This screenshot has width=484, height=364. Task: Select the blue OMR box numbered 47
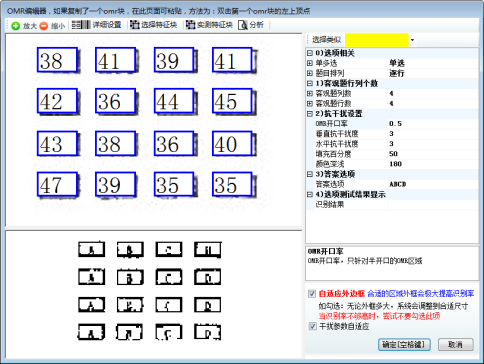coord(57,184)
